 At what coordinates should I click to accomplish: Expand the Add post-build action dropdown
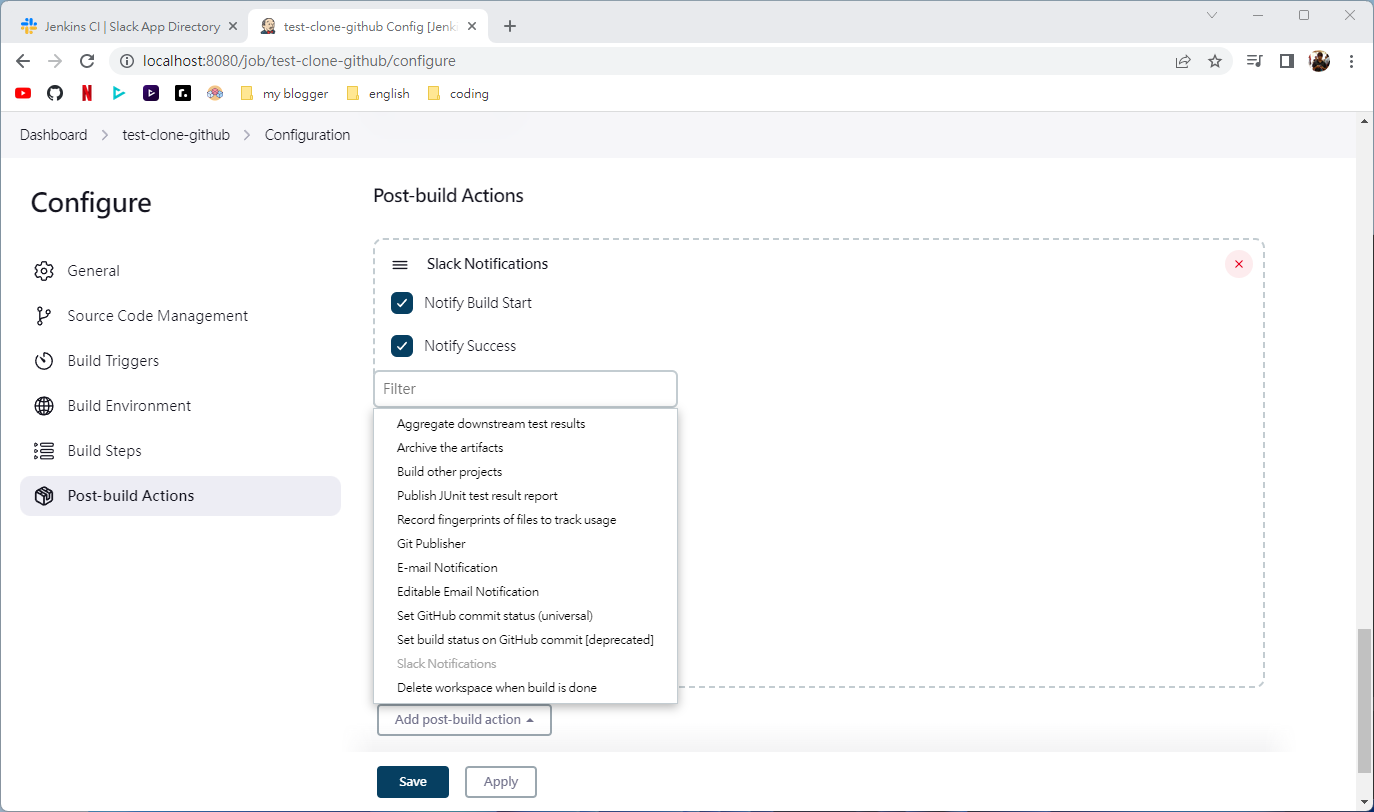tap(464, 720)
